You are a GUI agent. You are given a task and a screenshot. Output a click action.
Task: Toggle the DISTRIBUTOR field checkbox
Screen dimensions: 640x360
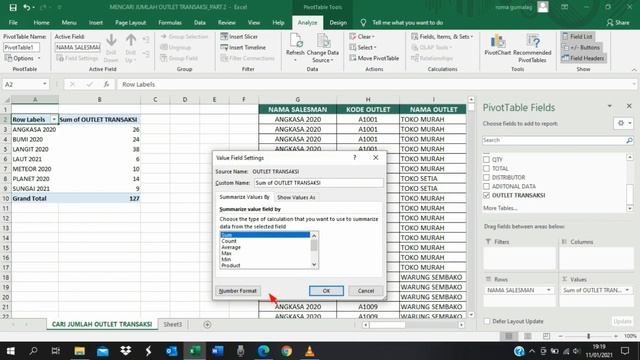tap(486, 177)
